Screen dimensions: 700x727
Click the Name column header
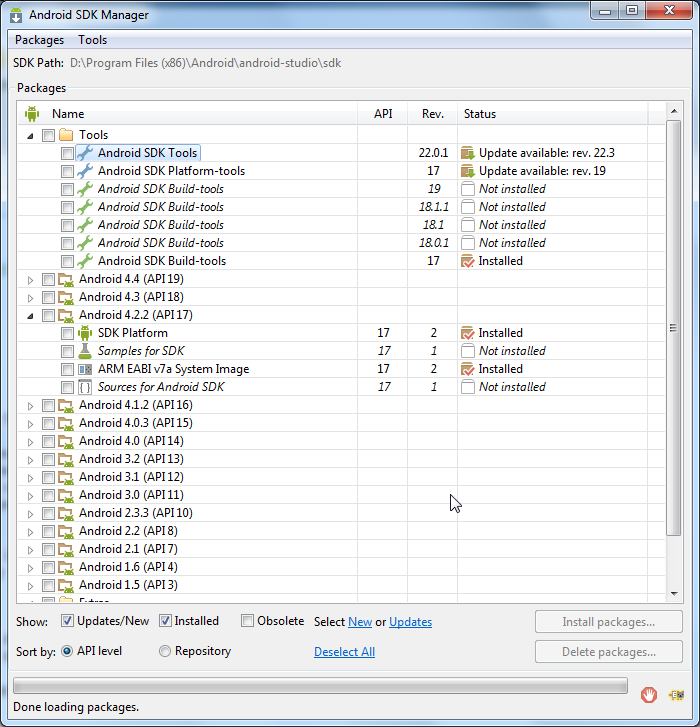(187, 114)
